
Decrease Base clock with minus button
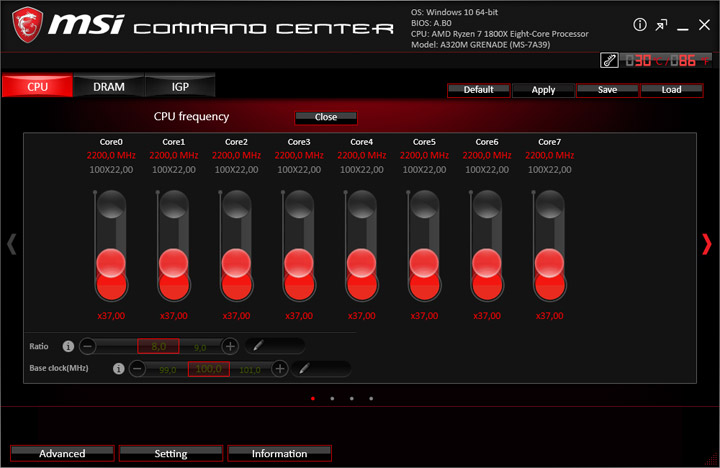(137, 368)
